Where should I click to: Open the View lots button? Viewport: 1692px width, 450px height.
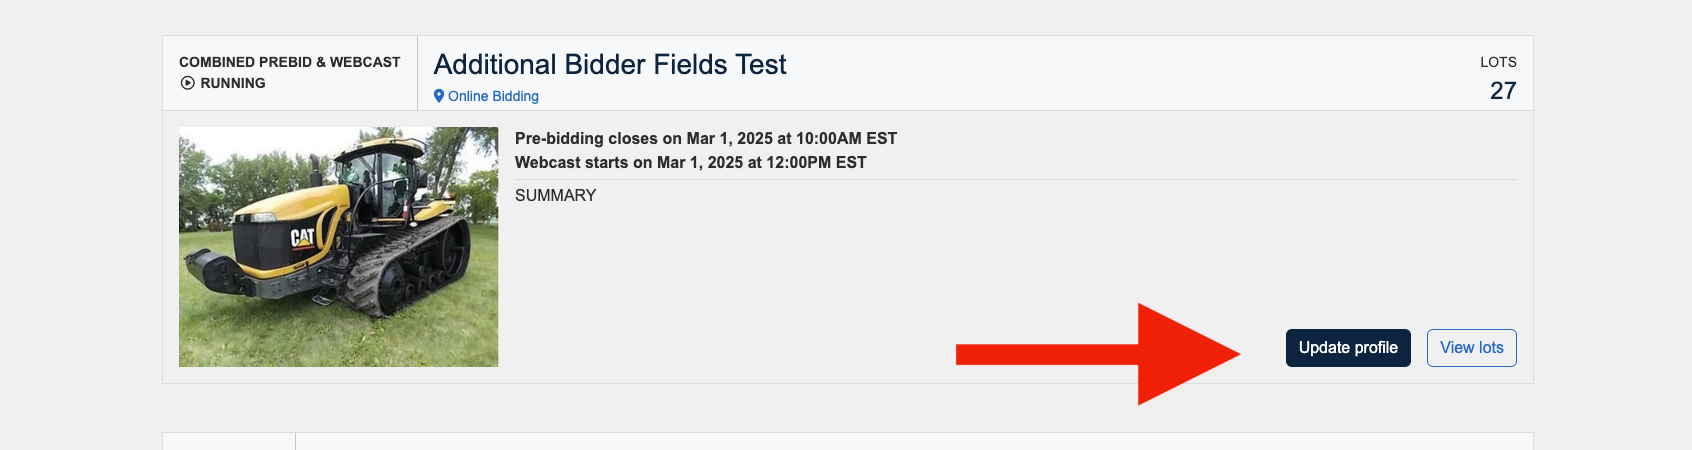[x=1471, y=348]
